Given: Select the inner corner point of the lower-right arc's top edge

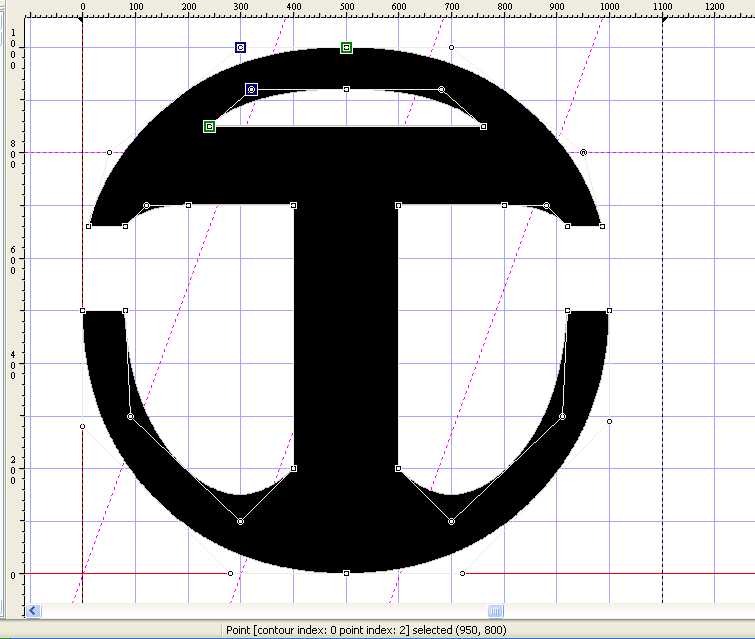Looking at the screenshot, I should click(x=568, y=311).
